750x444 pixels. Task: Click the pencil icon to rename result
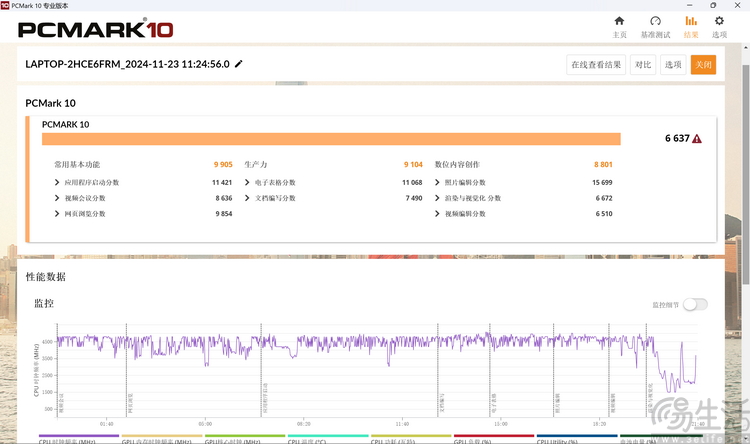(239, 64)
